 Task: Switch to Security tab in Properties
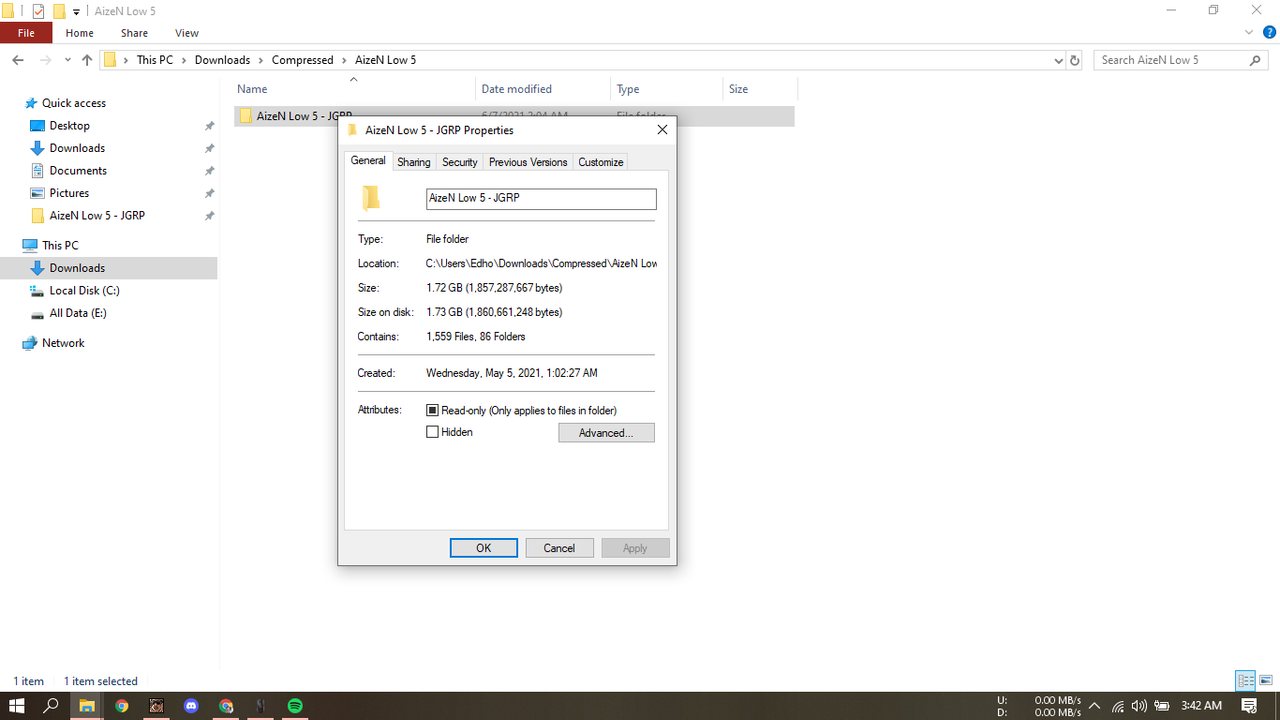[x=460, y=162]
